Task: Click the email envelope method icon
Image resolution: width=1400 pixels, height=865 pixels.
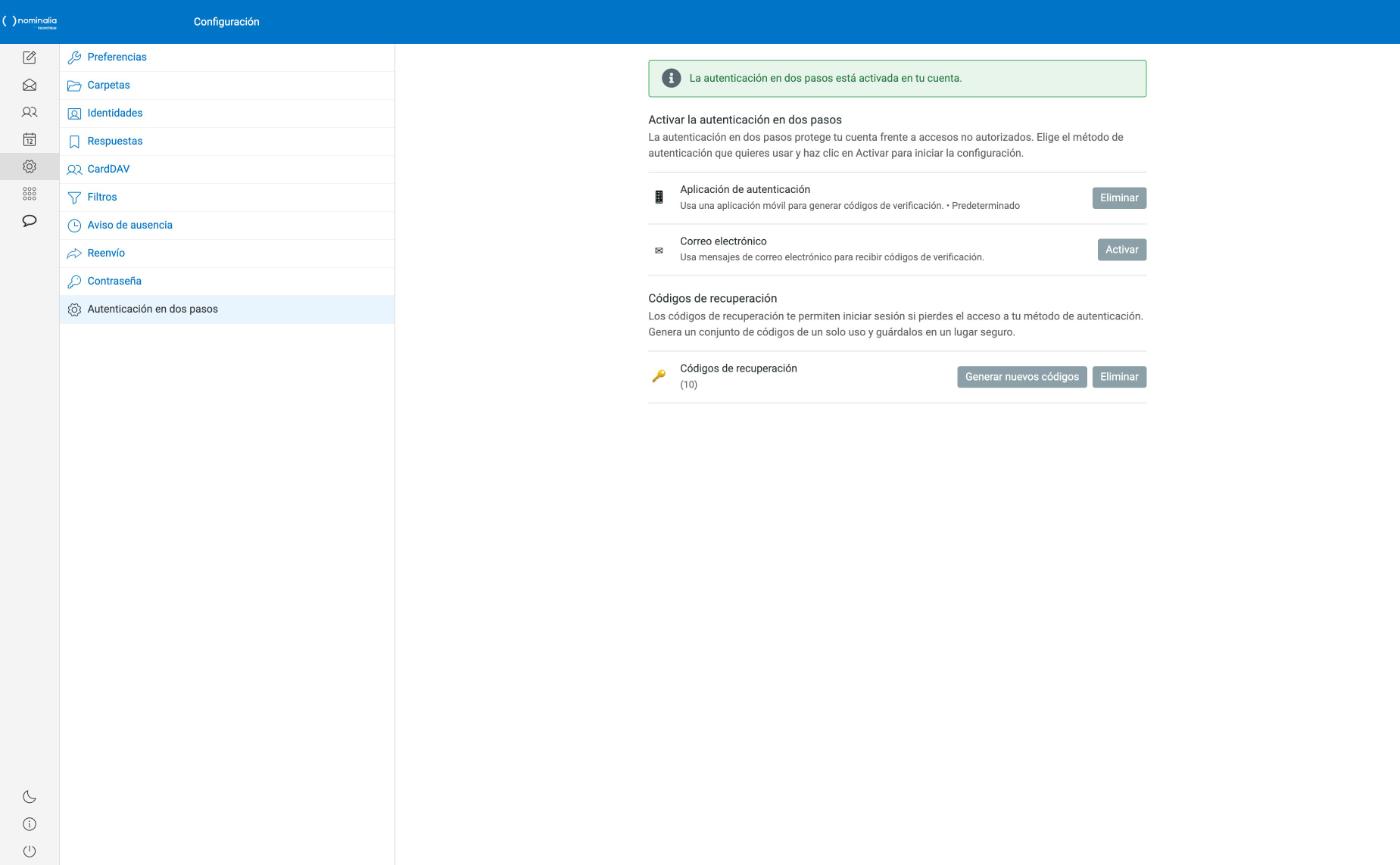Action: click(658, 250)
